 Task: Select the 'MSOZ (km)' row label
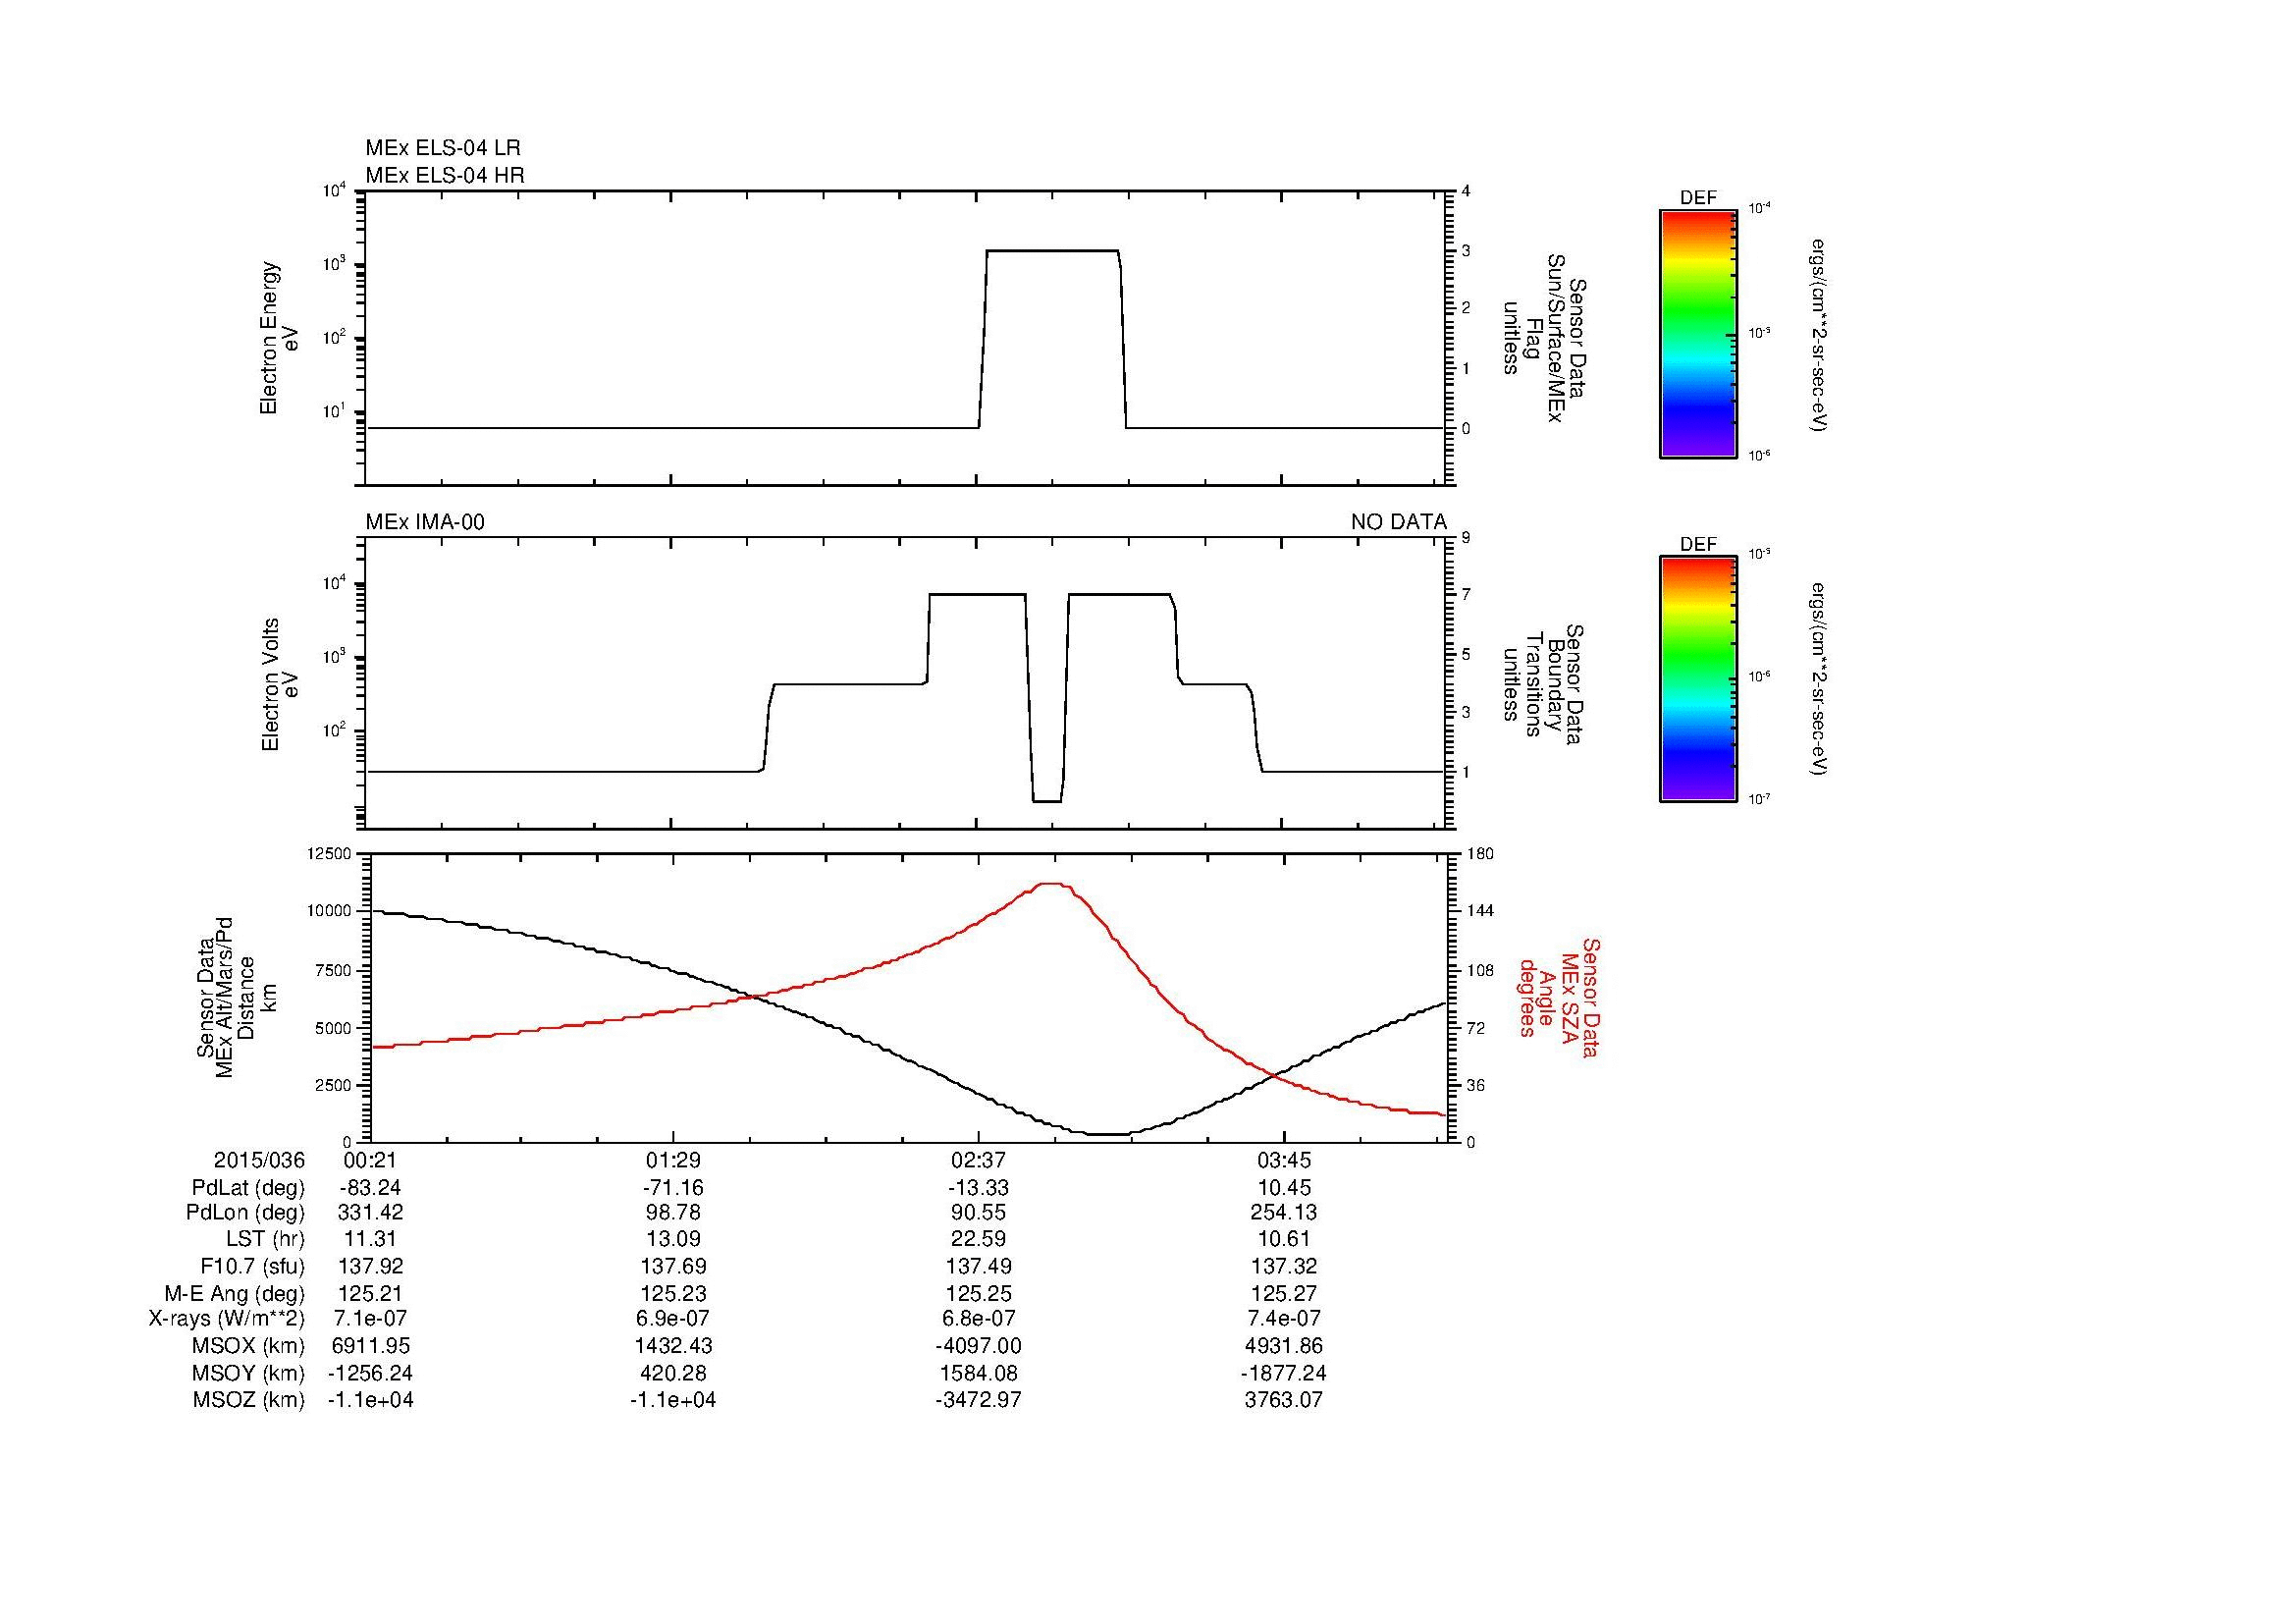click(248, 1400)
